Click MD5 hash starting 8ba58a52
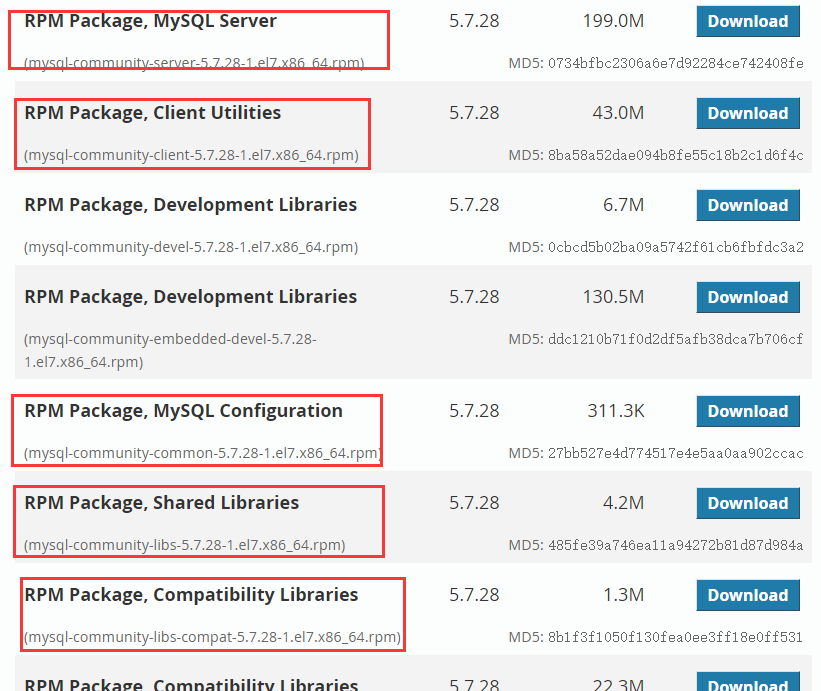Screen dimensions: 821x691 pos(675,155)
